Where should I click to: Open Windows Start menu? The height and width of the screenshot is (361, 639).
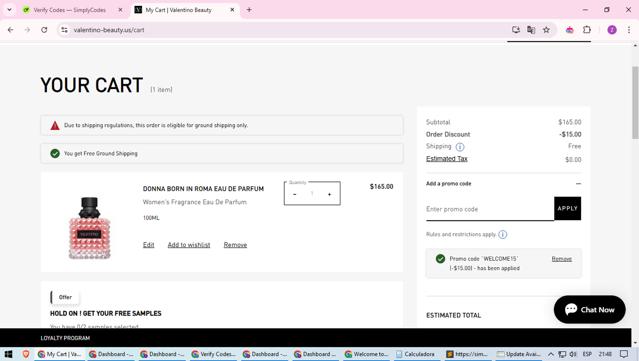8,354
